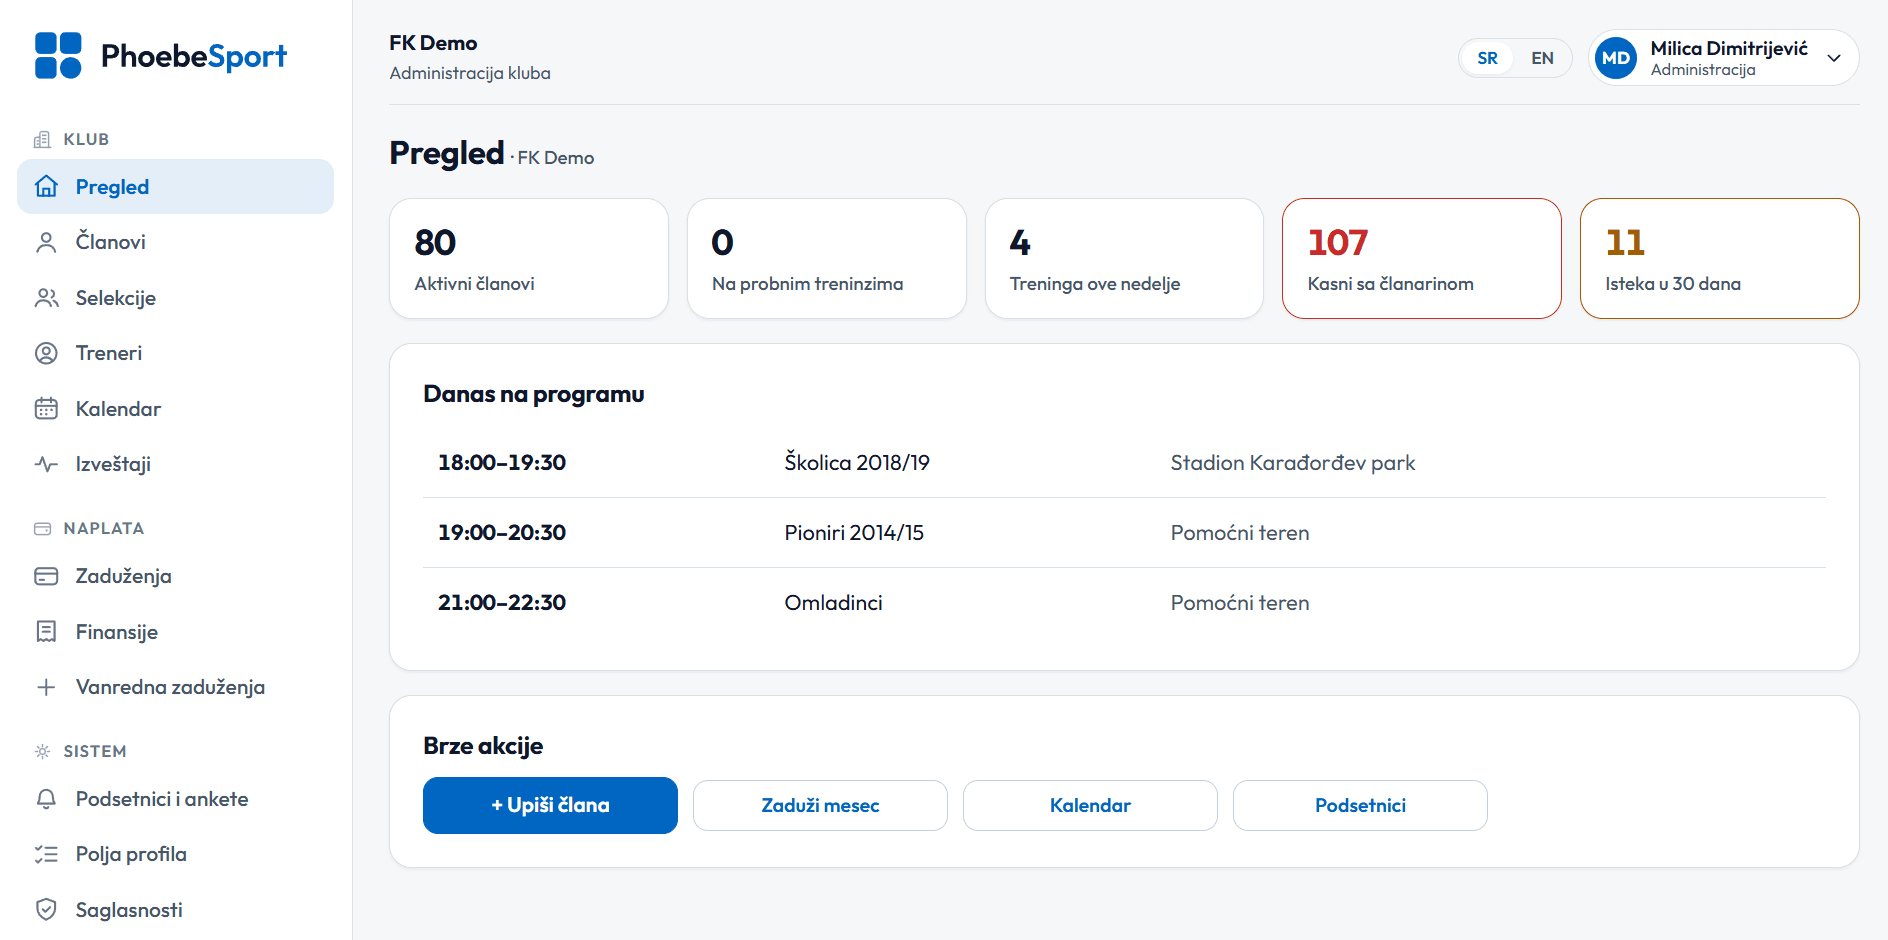
Task: Click the Polja profila list icon
Action: point(46,854)
